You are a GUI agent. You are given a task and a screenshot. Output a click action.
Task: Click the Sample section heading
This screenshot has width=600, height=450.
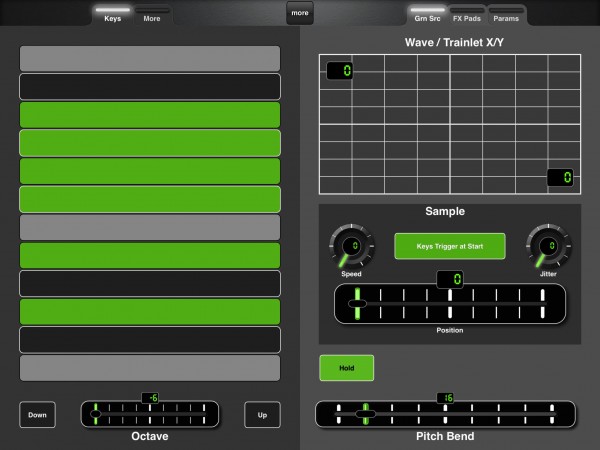tap(445, 211)
